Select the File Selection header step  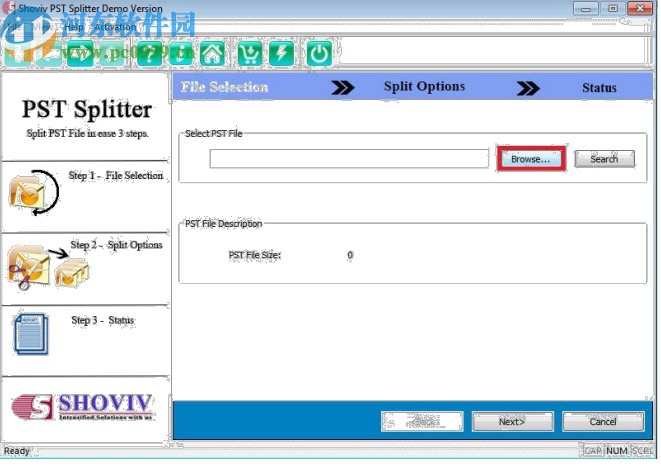coord(224,87)
